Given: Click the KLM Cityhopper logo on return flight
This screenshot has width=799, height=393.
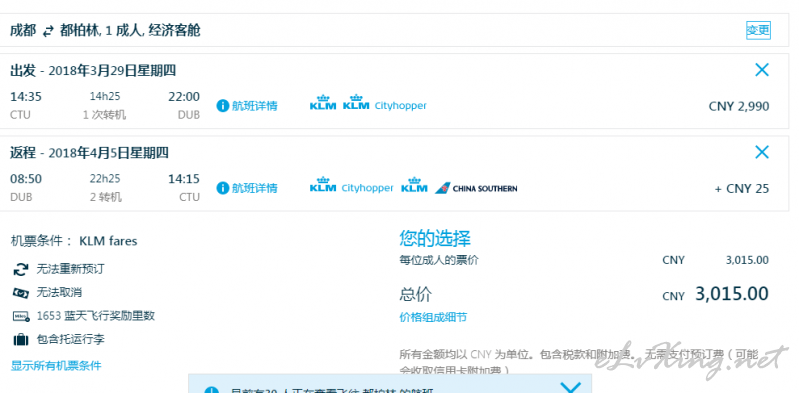Looking at the screenshot, I should coord(352,185).
